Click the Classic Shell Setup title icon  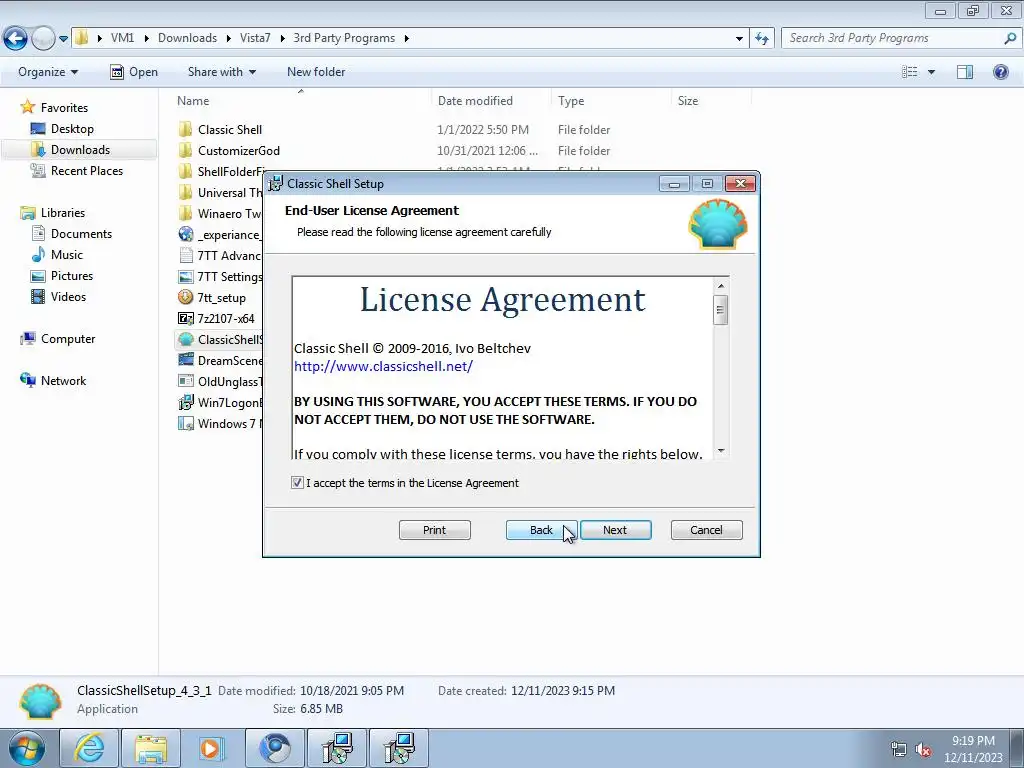pos(276,184)
